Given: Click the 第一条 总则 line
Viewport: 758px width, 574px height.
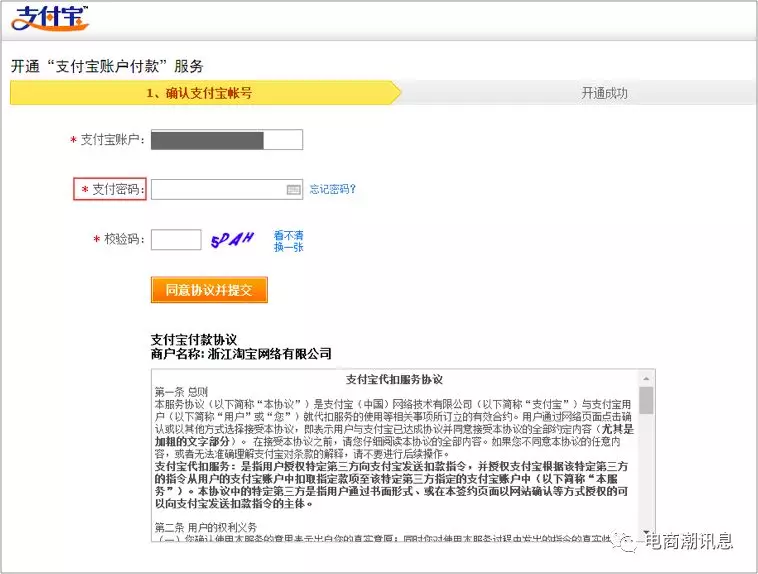Looking at the screenshot, I should 181,392.
